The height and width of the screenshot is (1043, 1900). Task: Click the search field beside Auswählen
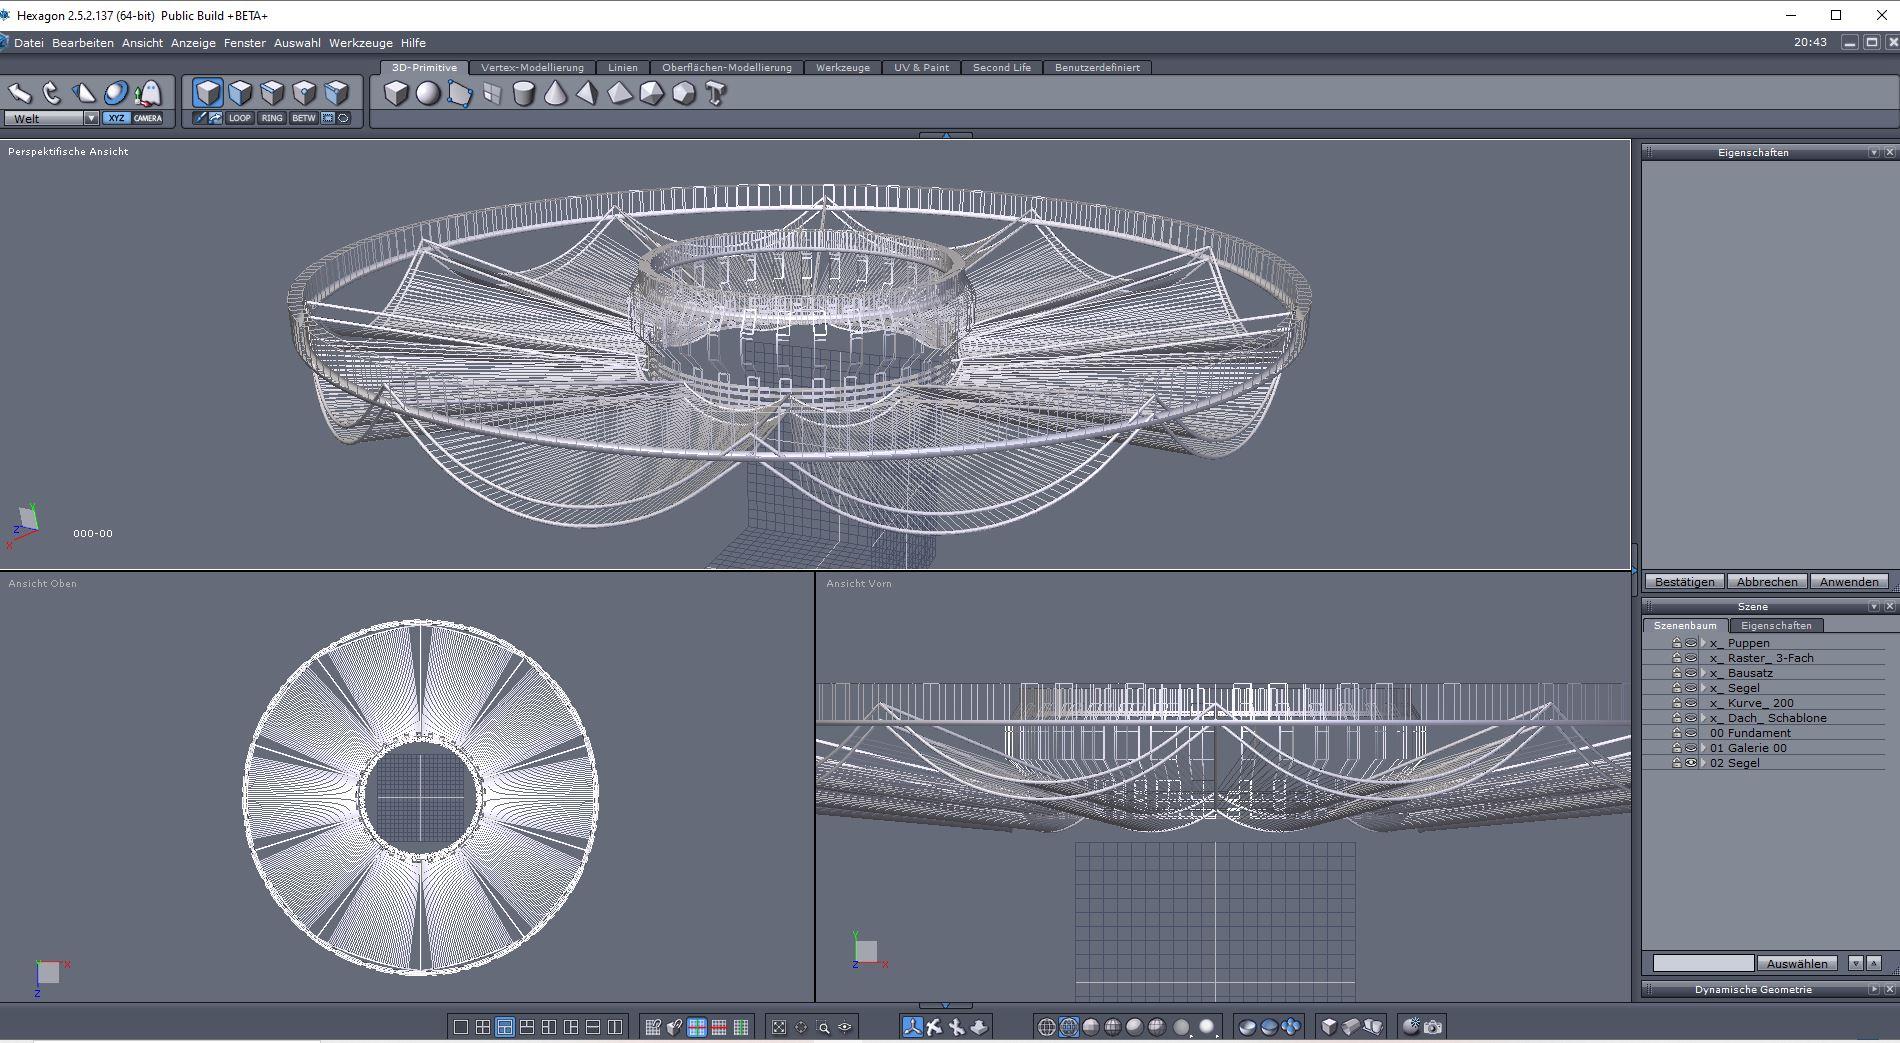point(1703,963)
